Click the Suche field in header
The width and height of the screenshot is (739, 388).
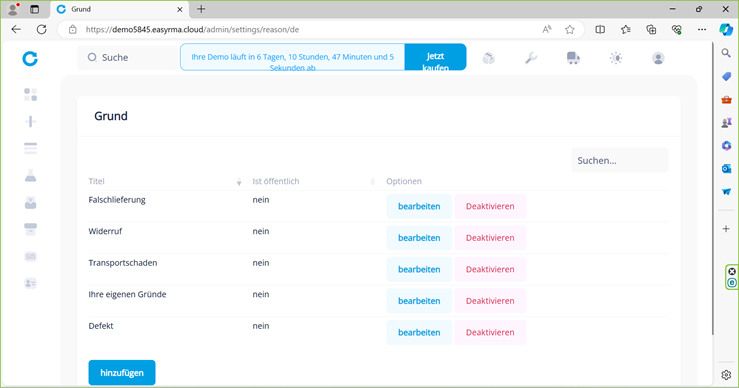tap(128, 57)
